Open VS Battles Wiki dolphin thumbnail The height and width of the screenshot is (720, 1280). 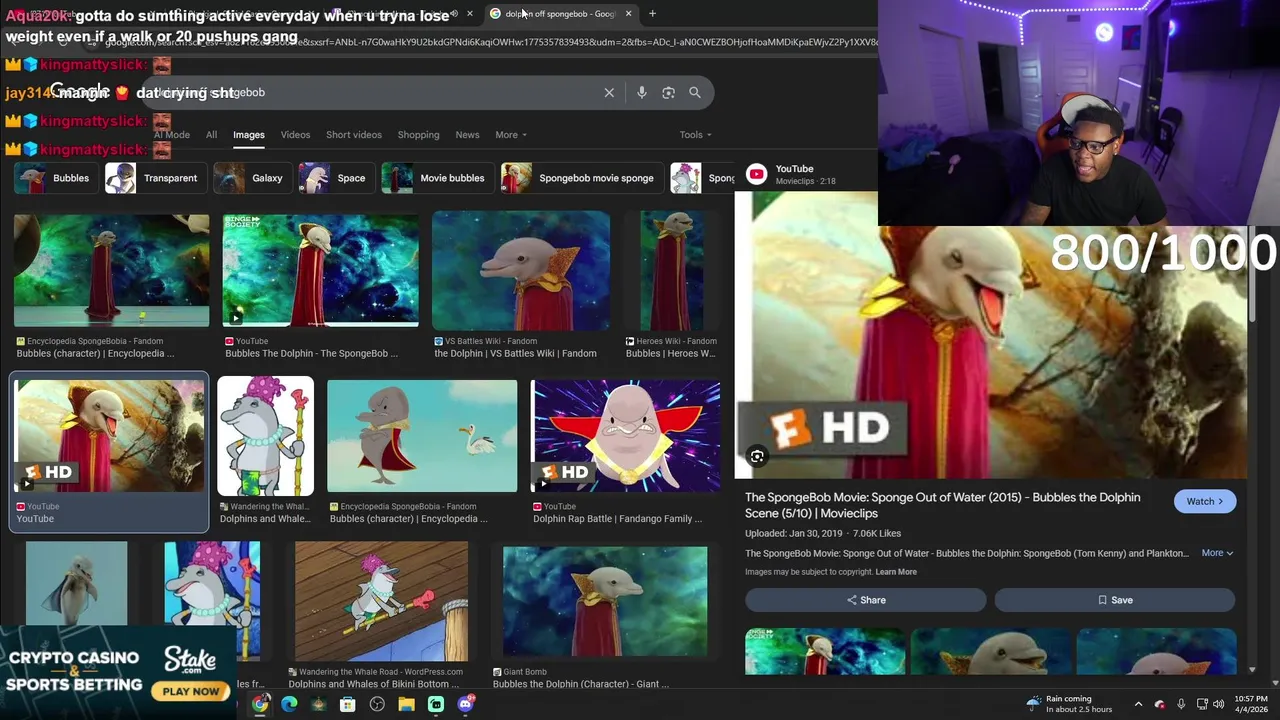click(x=521, y=270)
